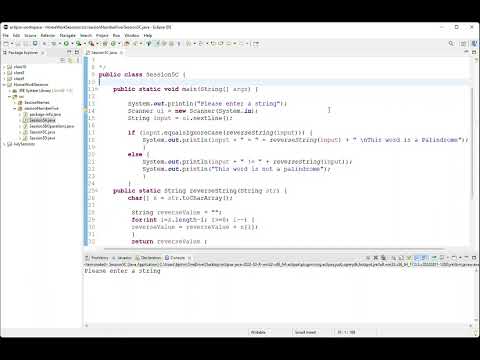Toggle Link with Editor in Package Explorer
This screenshot has width=480, height=360.
click(x=70, y=60)
